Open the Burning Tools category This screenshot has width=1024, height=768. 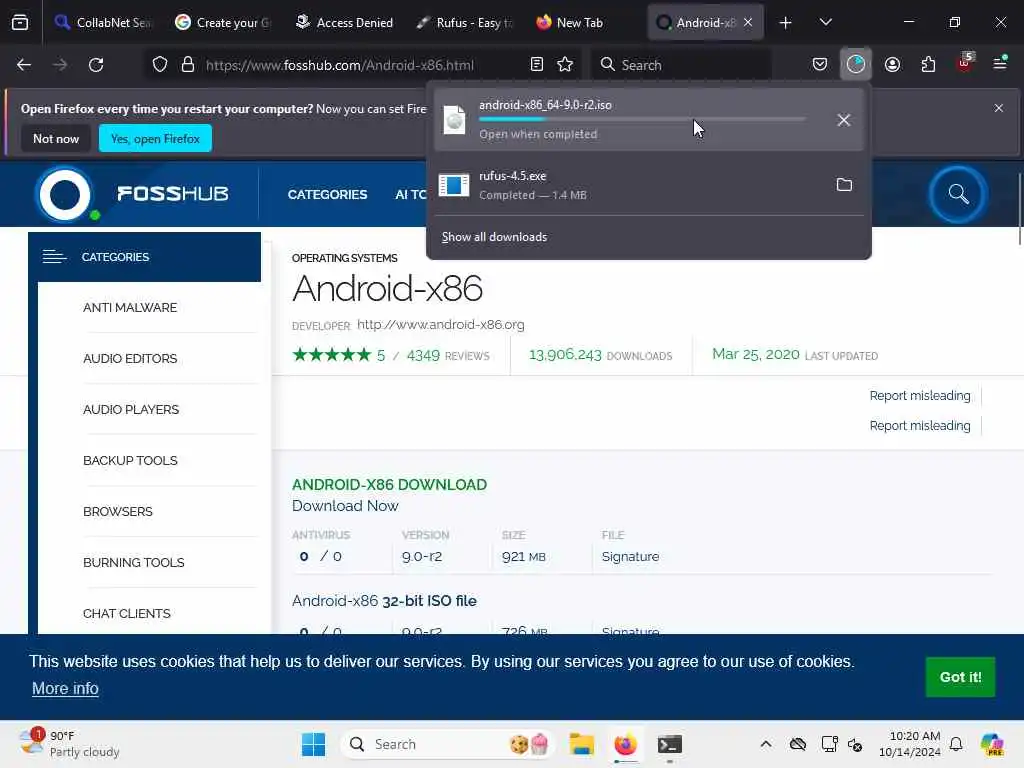[x=133, y=562]
